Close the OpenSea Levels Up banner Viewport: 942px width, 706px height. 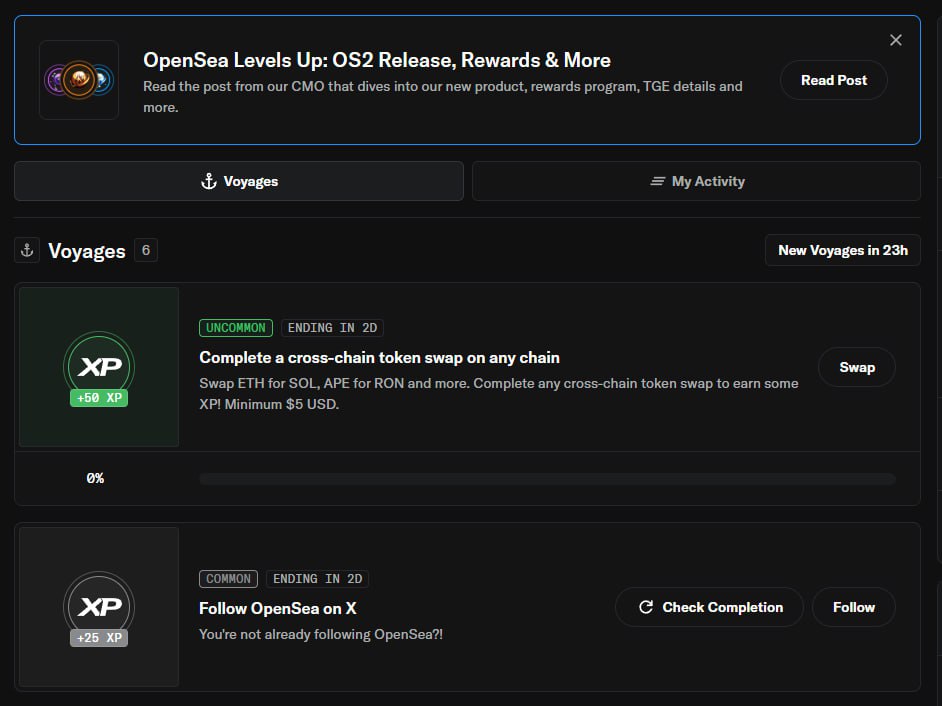tap(895, 40)
